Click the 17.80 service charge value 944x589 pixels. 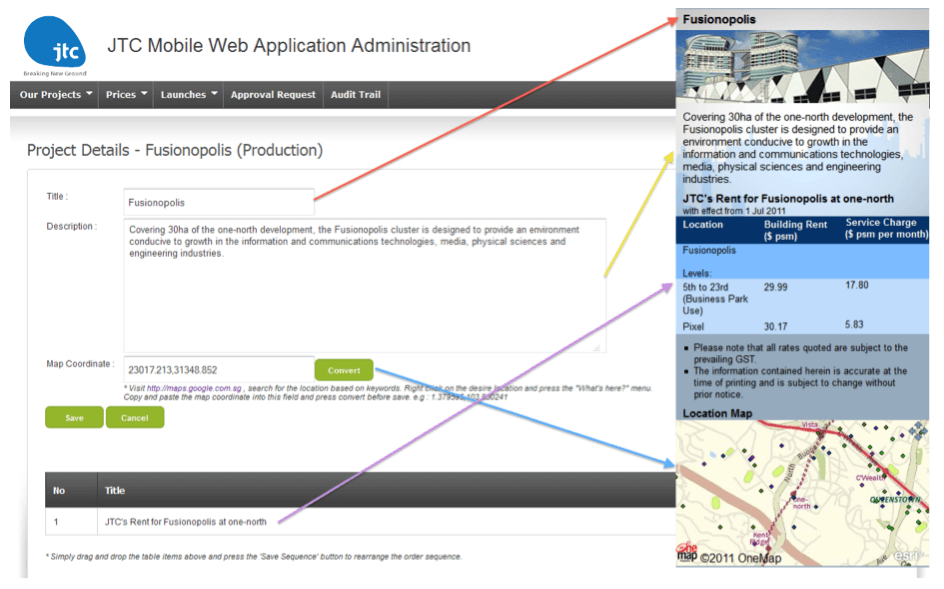(x=857, y=285)
